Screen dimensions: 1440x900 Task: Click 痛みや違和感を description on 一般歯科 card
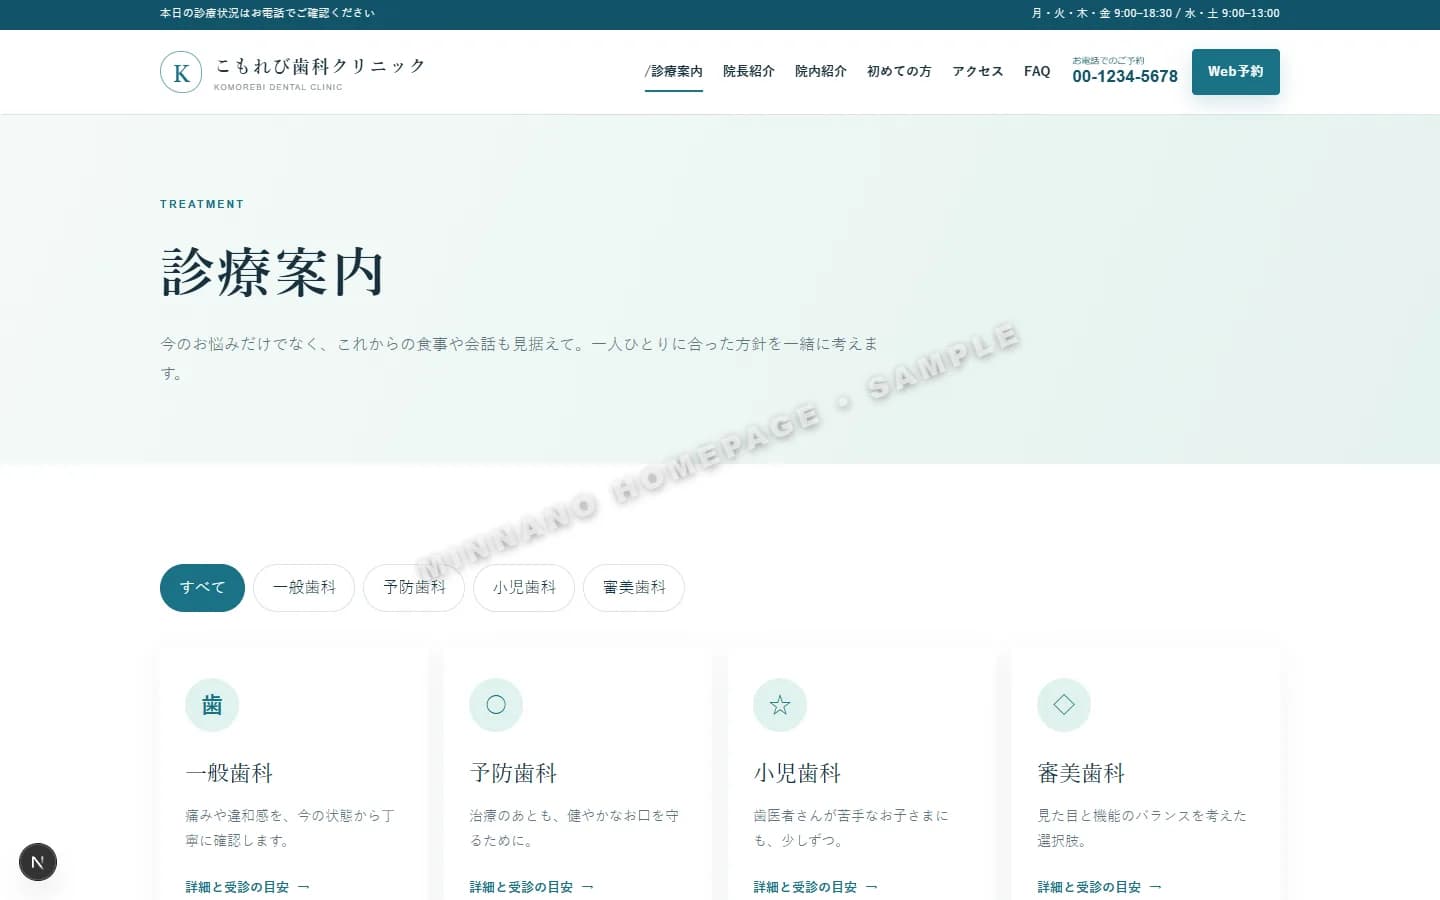click(290, 828)
